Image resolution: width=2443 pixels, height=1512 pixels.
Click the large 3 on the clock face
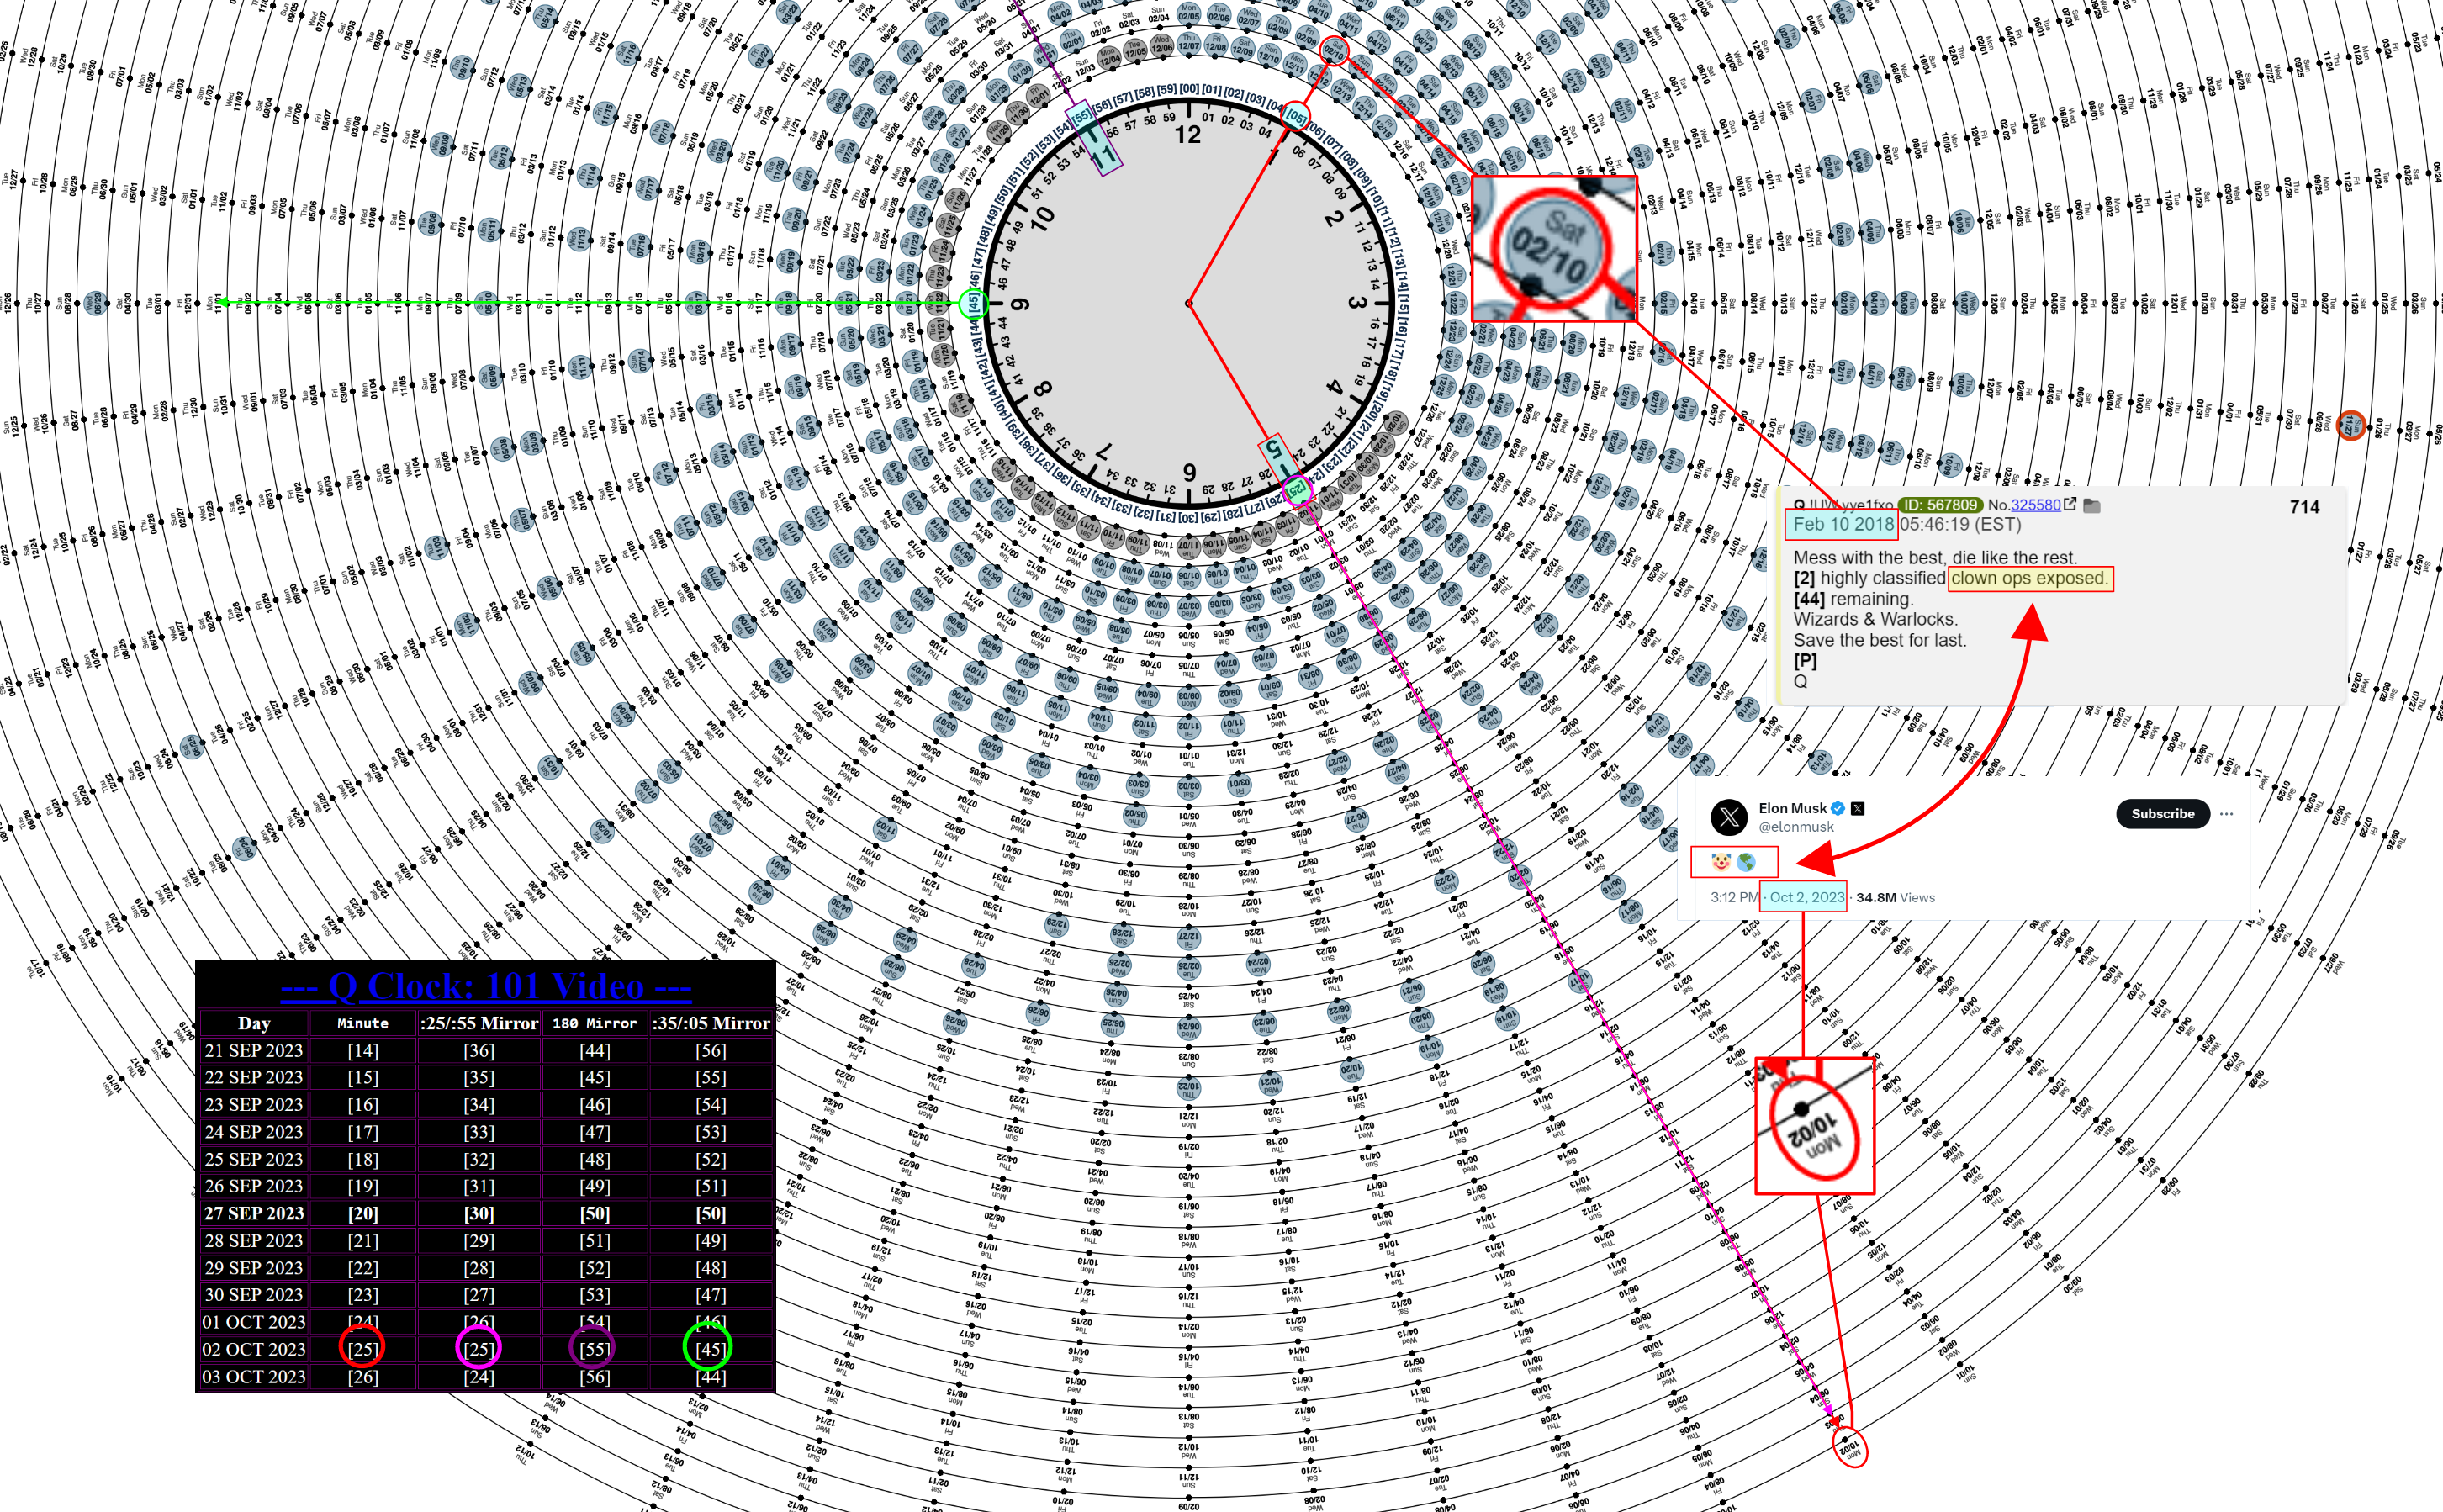click(x=1356, y=302)
